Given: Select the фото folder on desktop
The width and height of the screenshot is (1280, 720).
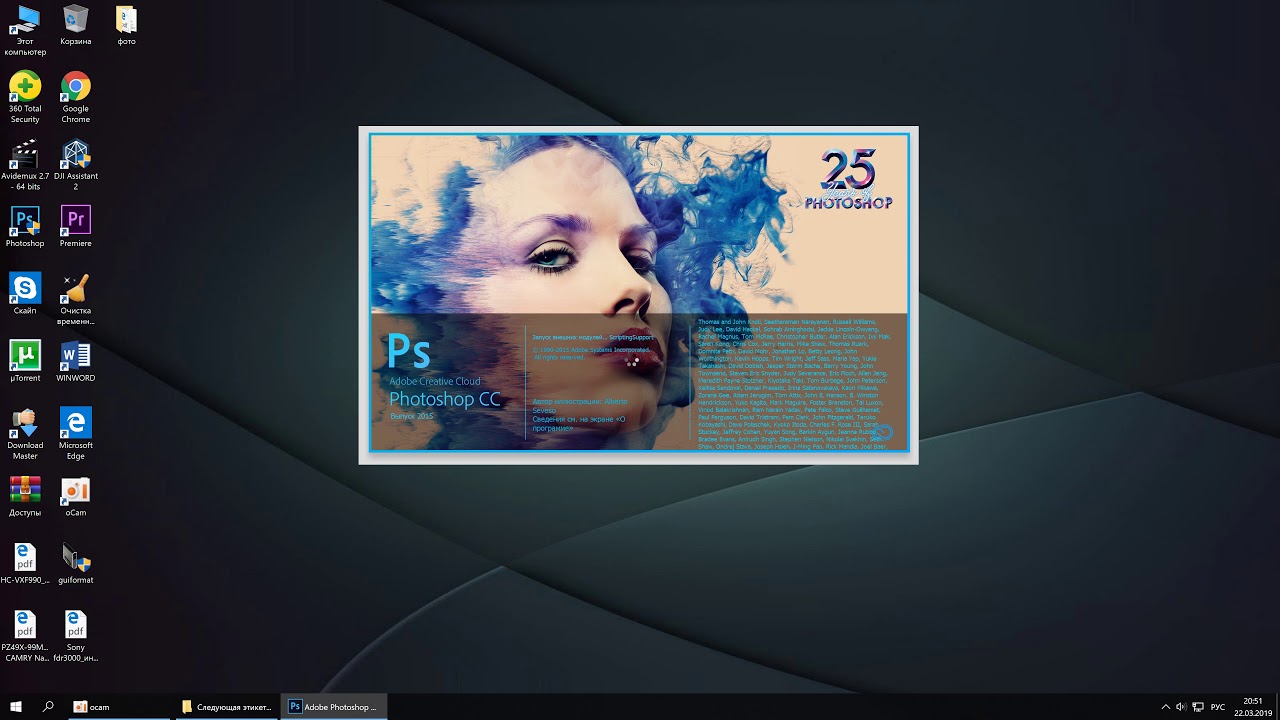Looking at the screenshot, I should click(126, 26).
